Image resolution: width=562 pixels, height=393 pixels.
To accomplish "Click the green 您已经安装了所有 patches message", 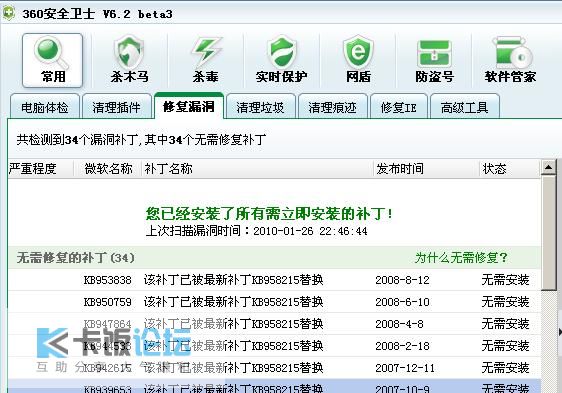I will click(x=269, y=214).
